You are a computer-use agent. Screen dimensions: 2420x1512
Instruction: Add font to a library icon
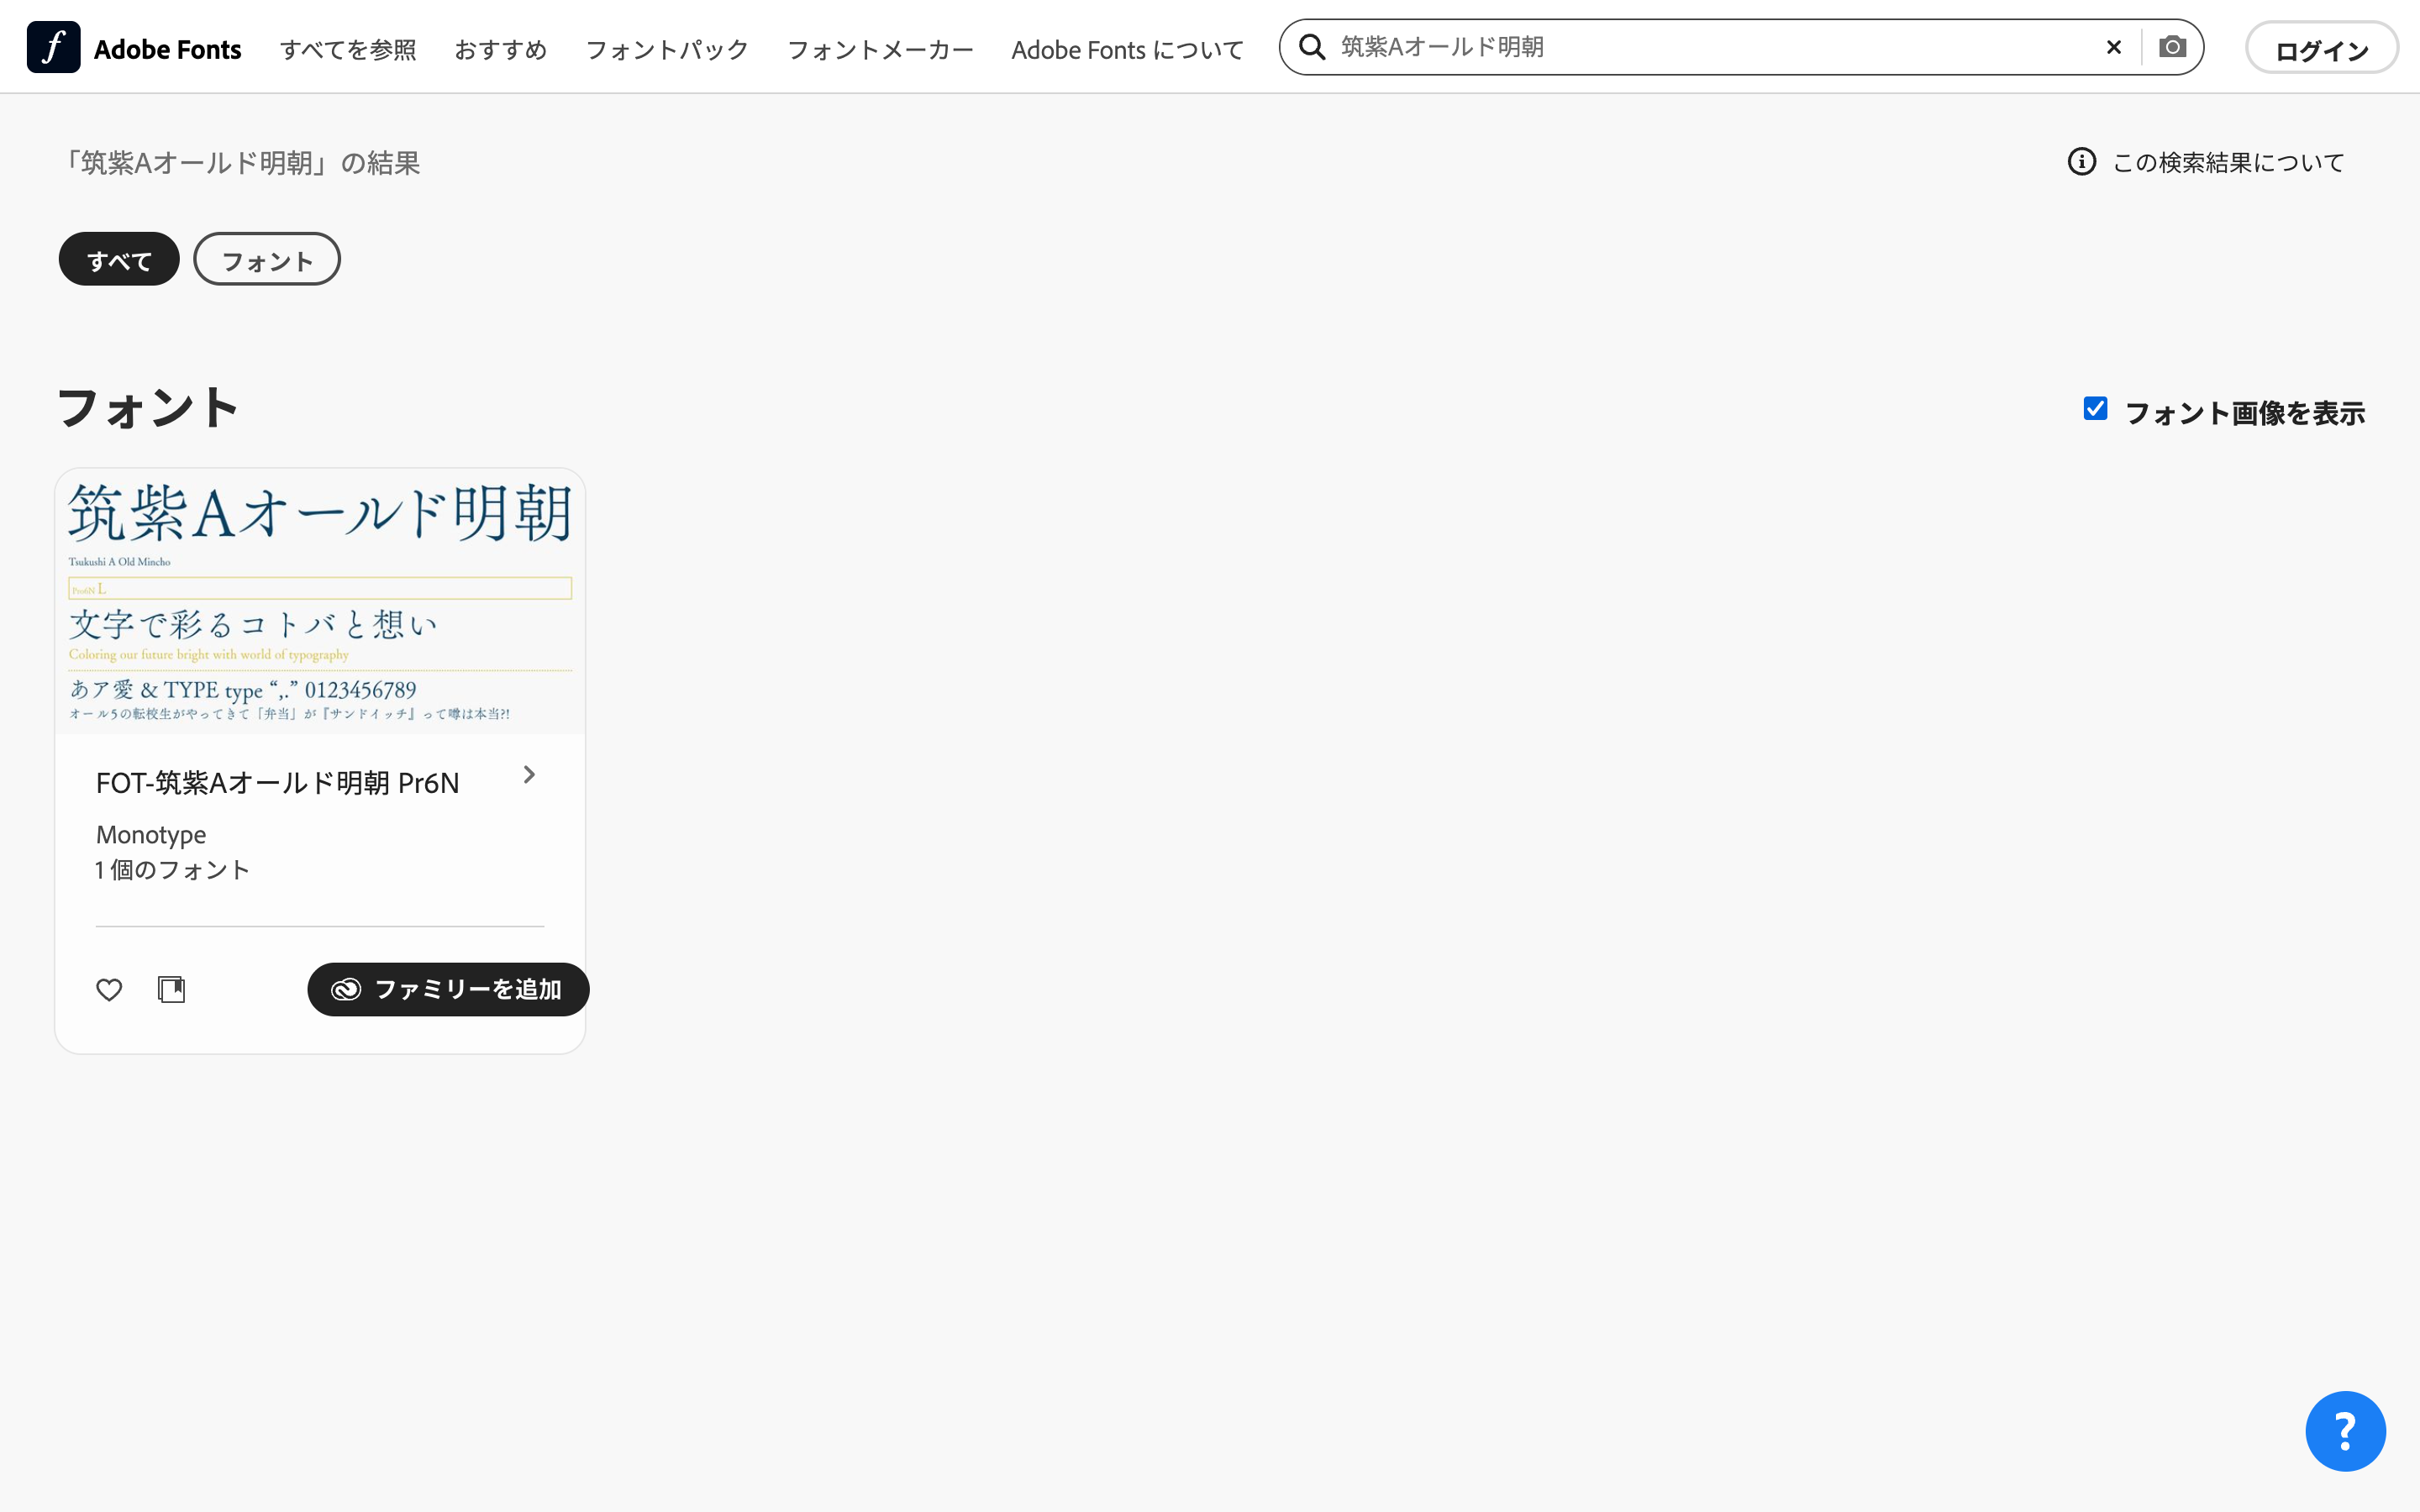point(172,989)
